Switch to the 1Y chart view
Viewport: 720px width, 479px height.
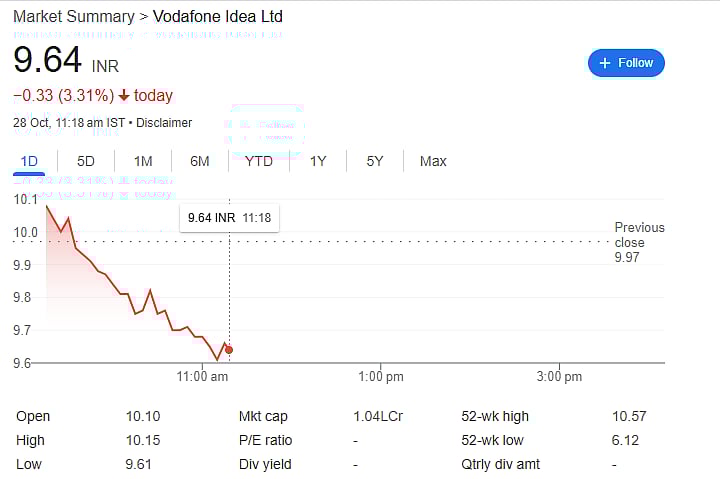click(318, 161)
